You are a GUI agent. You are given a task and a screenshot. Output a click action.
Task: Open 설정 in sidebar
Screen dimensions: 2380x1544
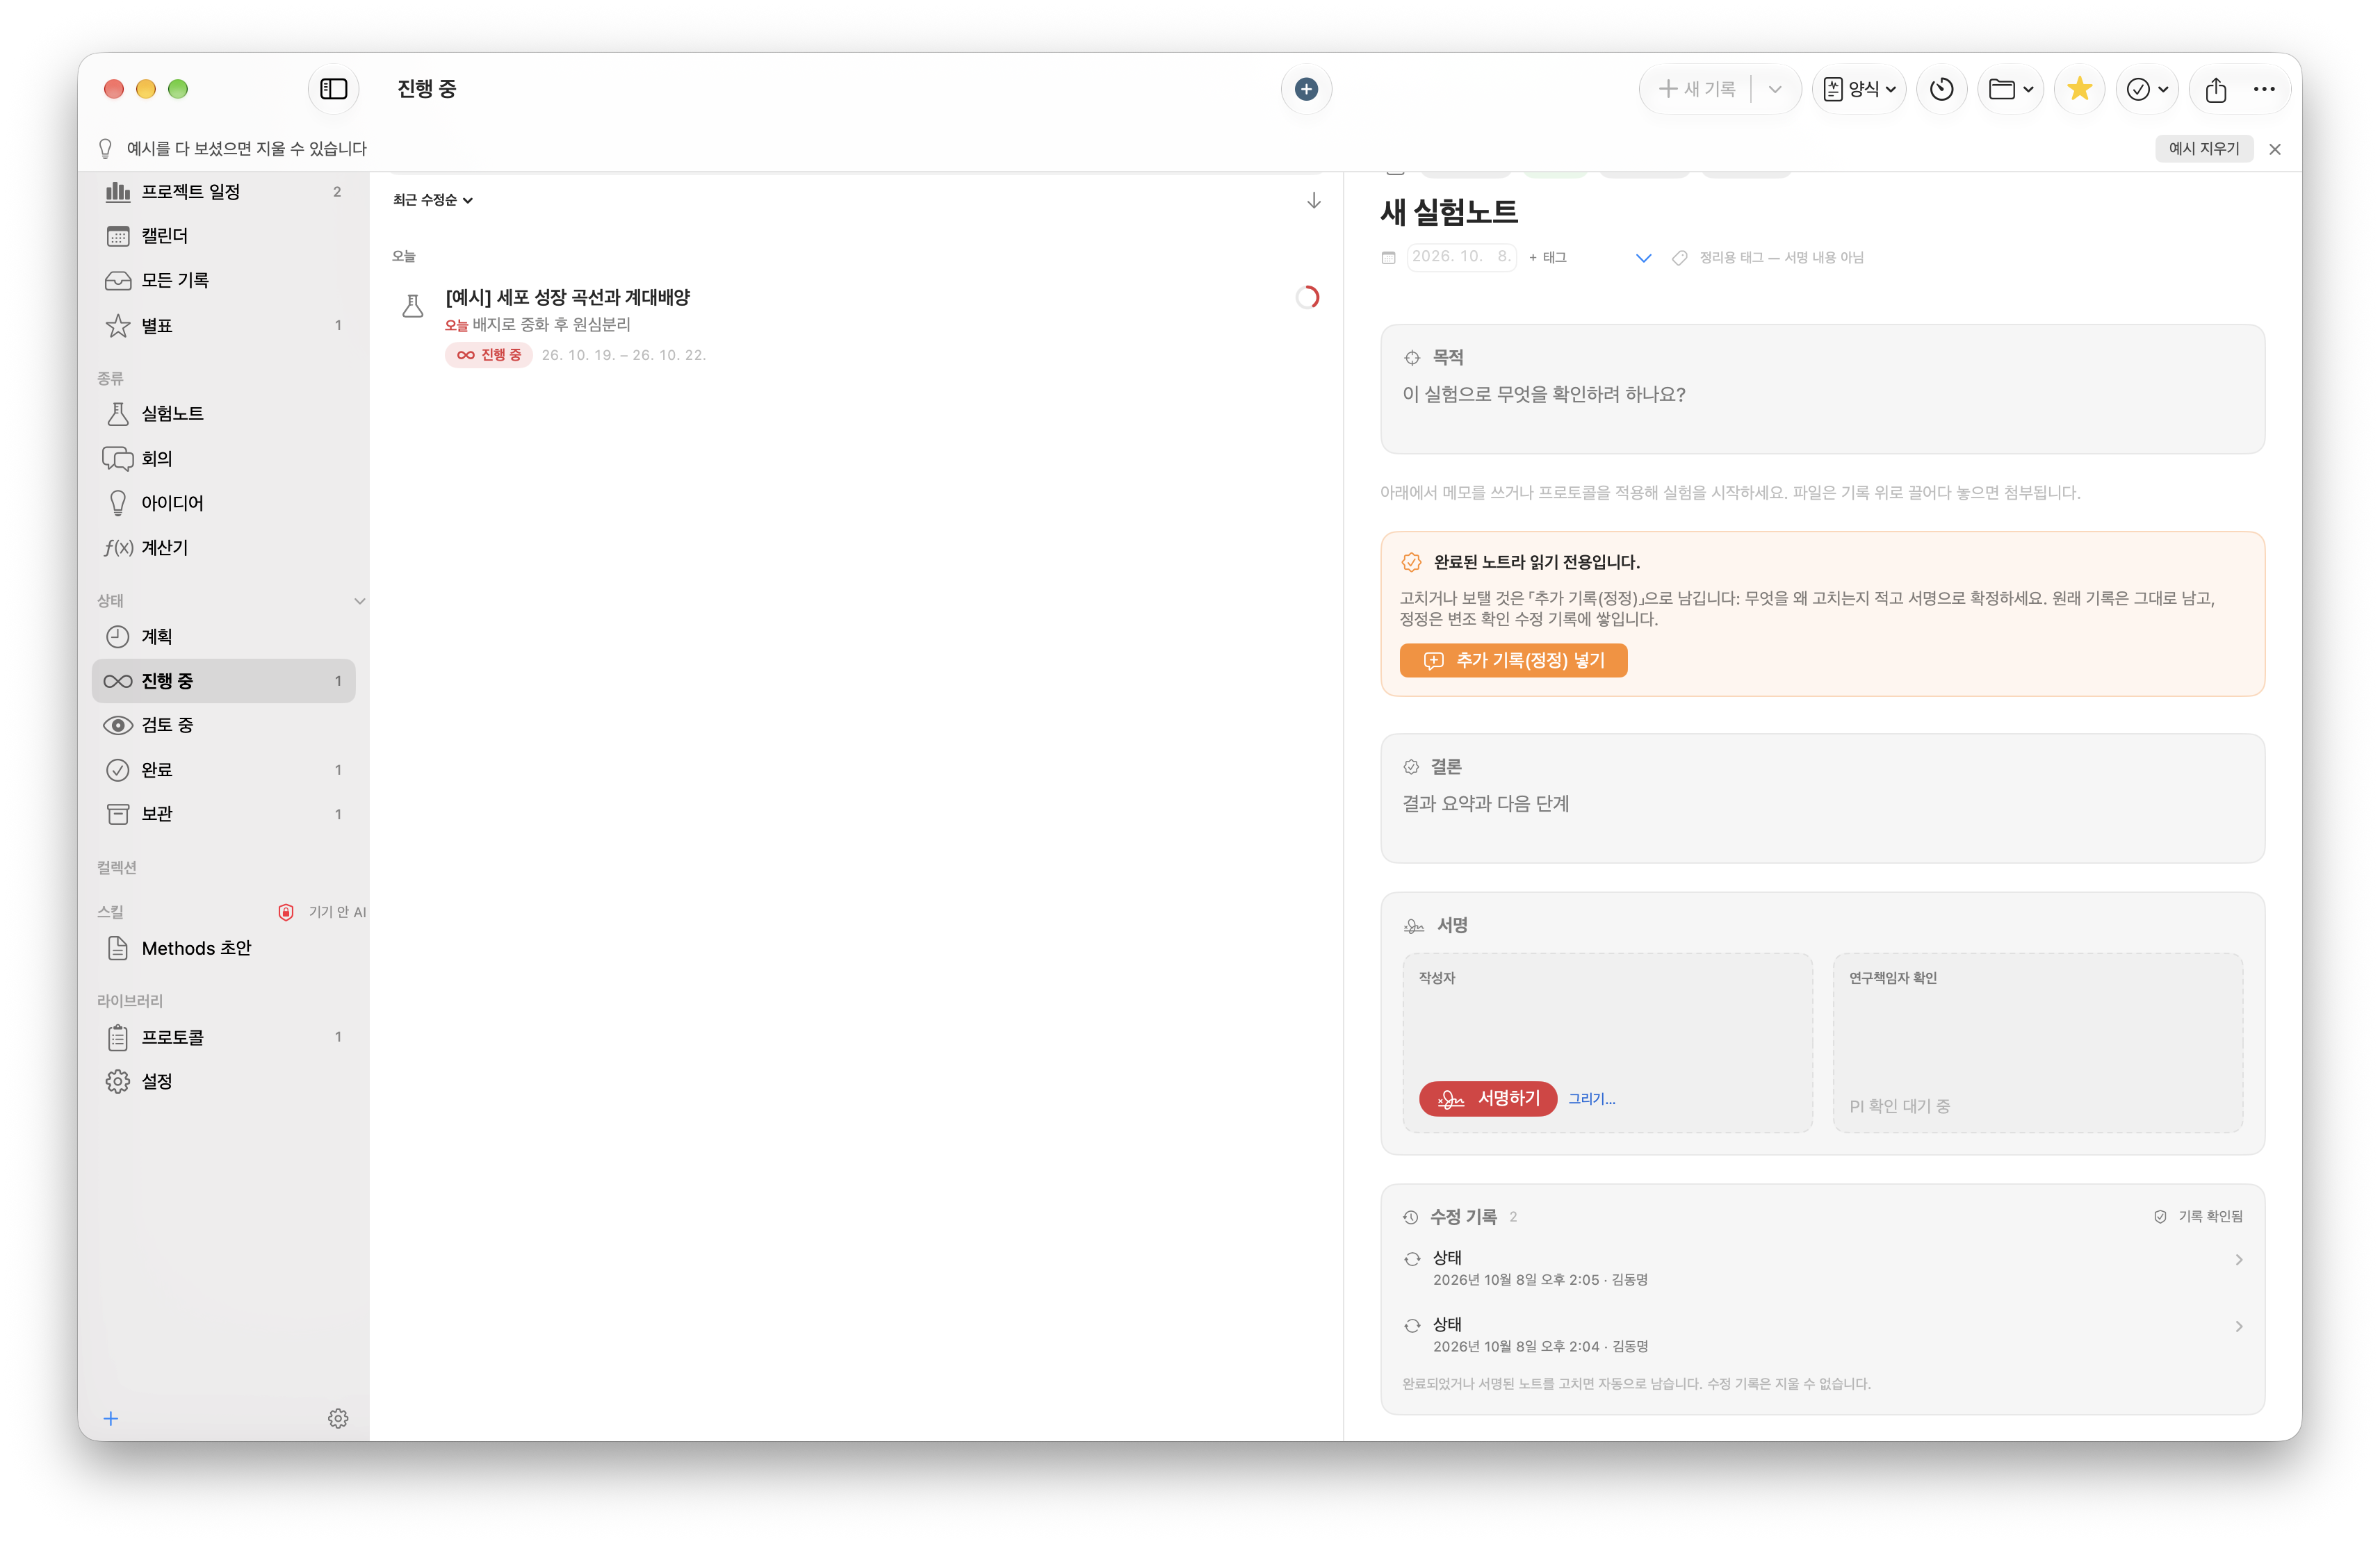[x=223, y=1081]
